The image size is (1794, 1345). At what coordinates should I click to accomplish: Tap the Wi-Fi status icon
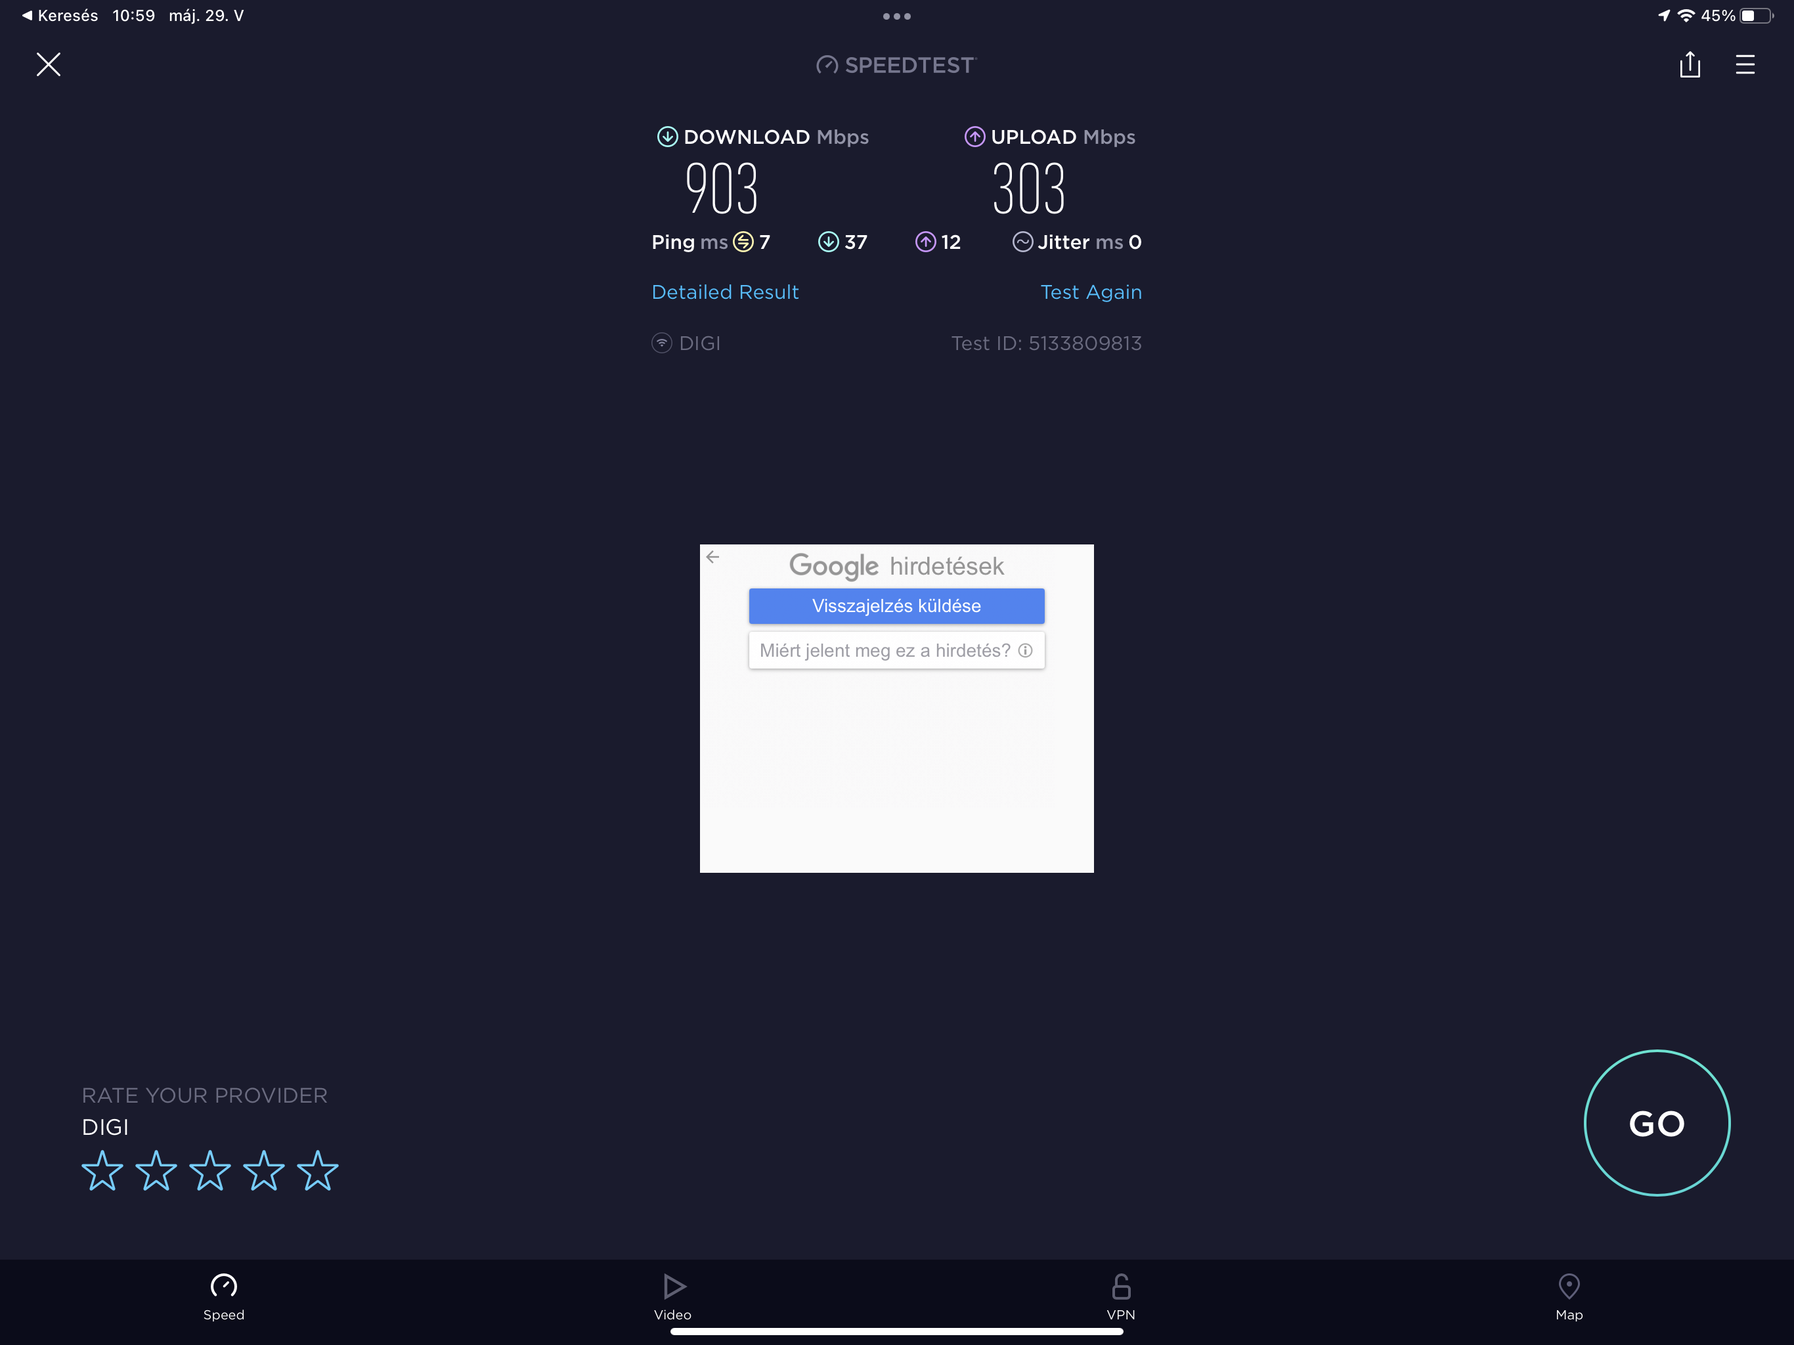point(1686,16)
